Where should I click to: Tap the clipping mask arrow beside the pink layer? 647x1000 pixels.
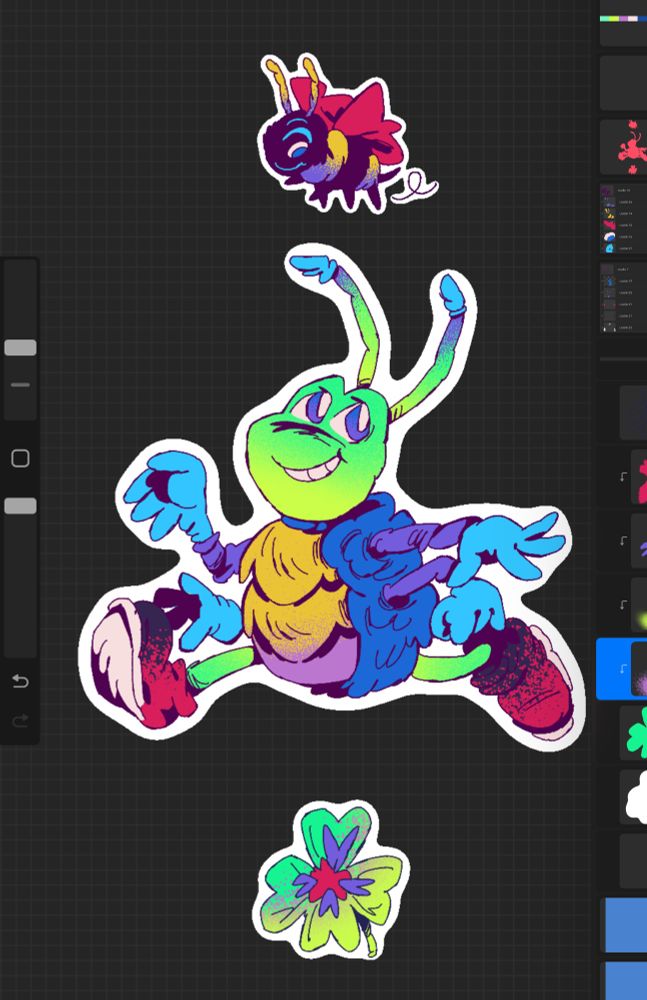623,476
